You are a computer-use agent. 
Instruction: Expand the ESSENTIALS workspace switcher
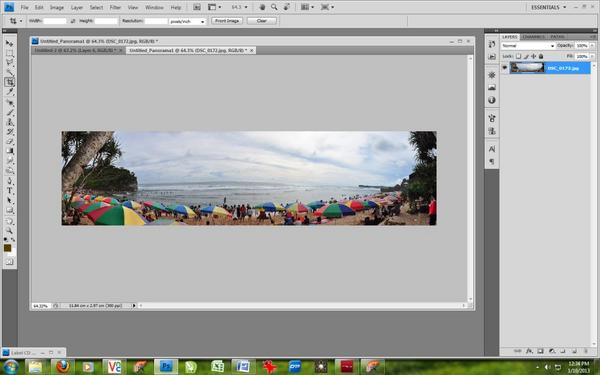pos(548,7)
